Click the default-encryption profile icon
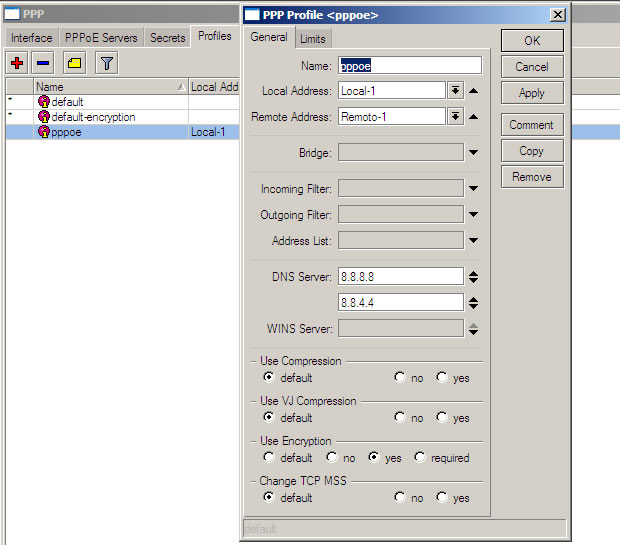The width and height of the screenshot is (620, 545). (43, 117)
